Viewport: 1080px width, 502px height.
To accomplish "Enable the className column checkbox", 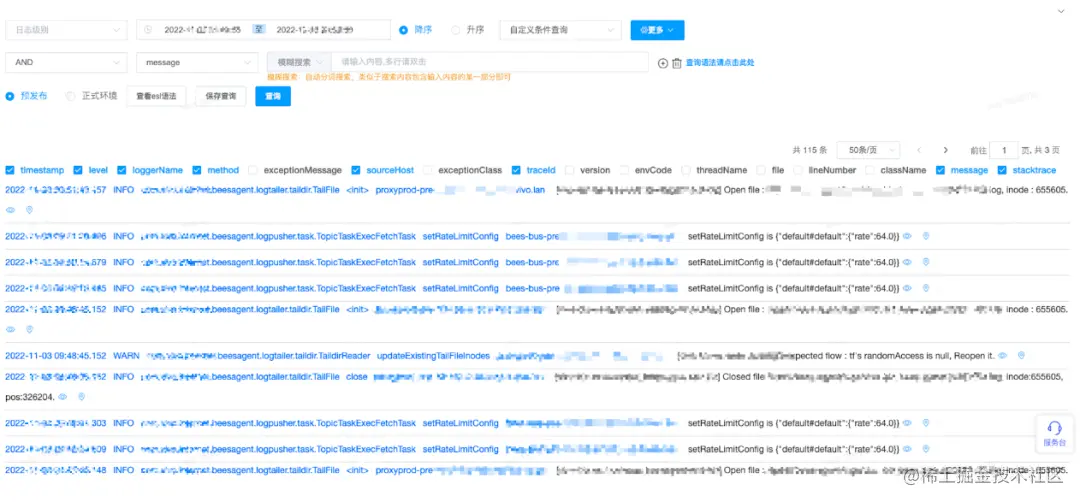I will (869, 170).
